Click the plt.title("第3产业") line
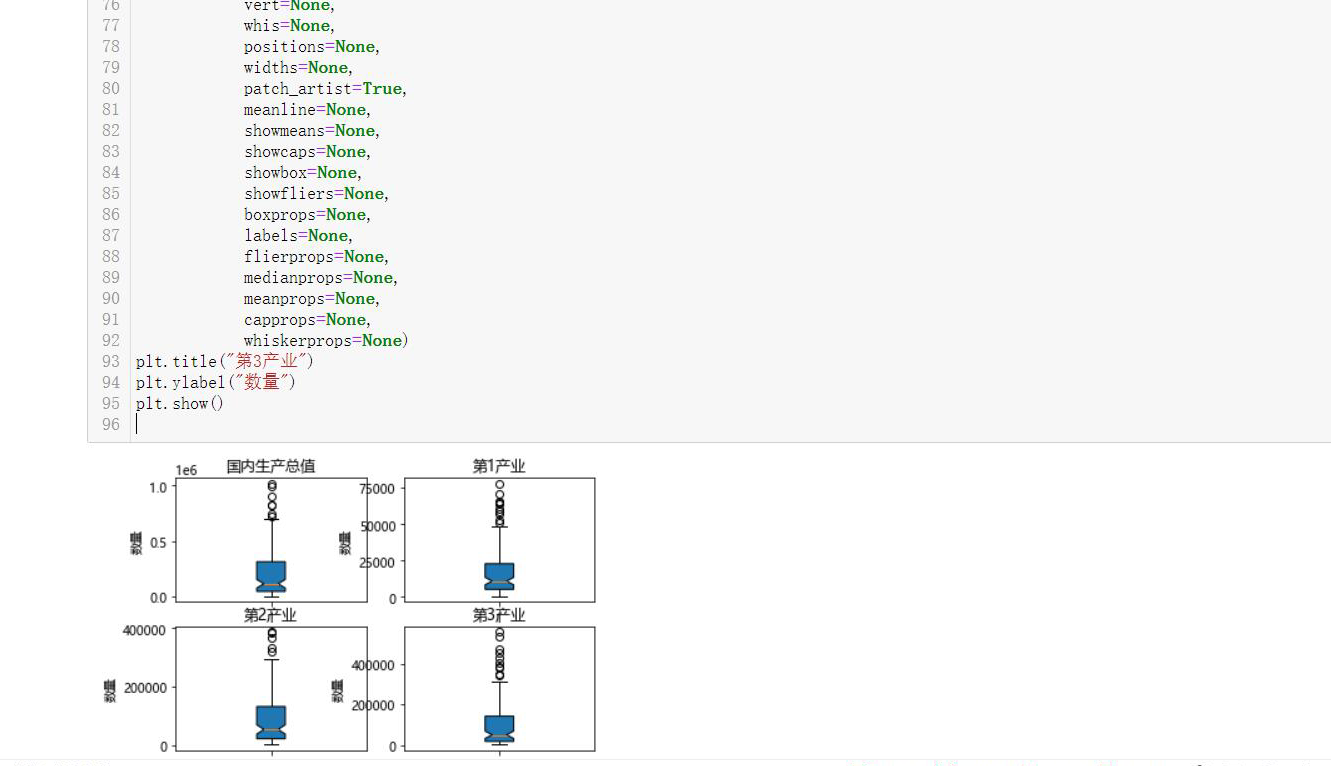This screenshot has height=766, width=1331. click(225, 362)
